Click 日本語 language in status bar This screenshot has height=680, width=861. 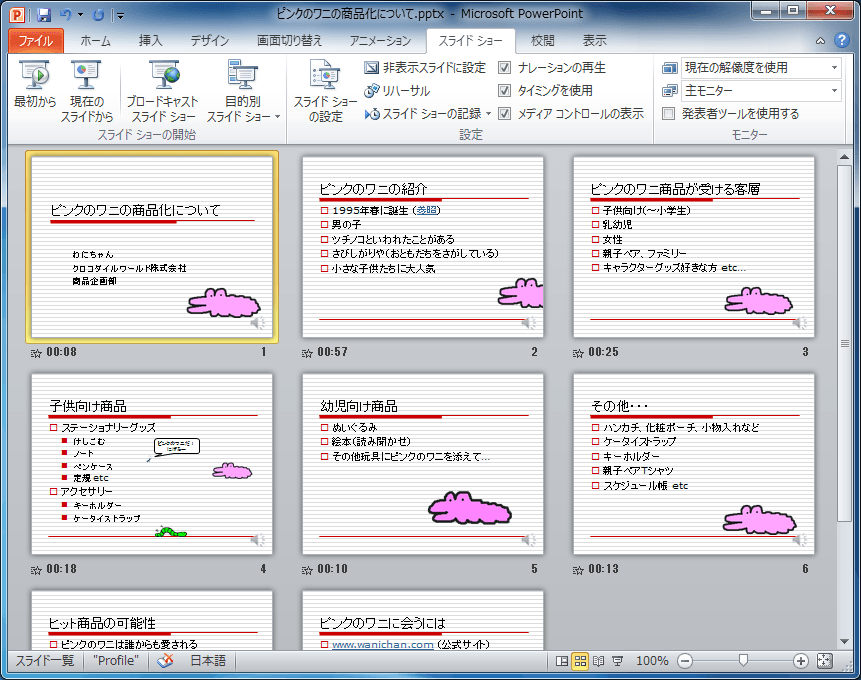point(208,661)
